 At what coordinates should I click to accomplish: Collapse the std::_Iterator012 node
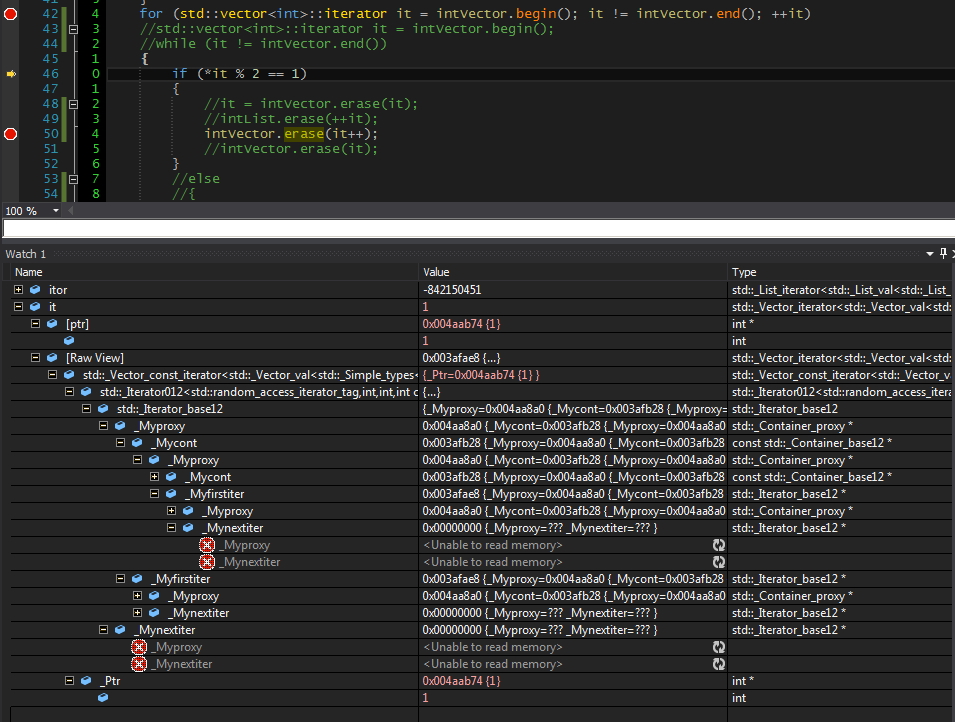pos(69,392)
